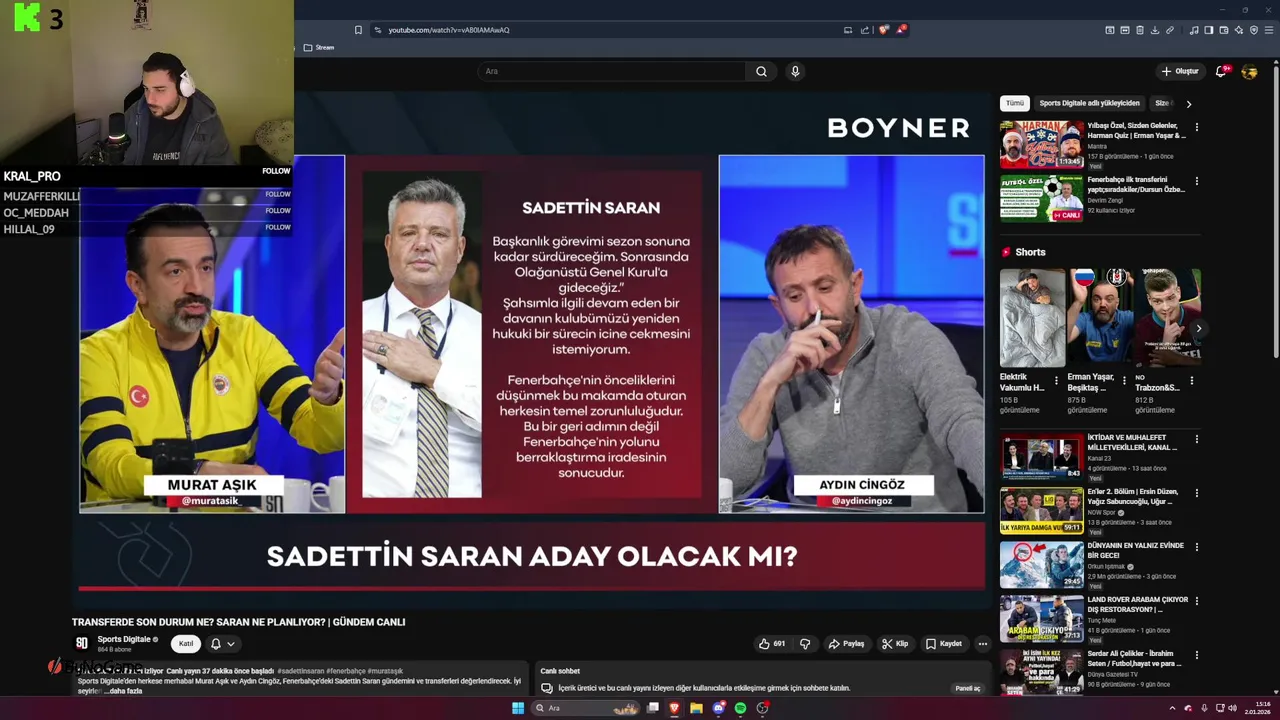Click the bookmark icon in the address bar

click(x=358, y=30)
